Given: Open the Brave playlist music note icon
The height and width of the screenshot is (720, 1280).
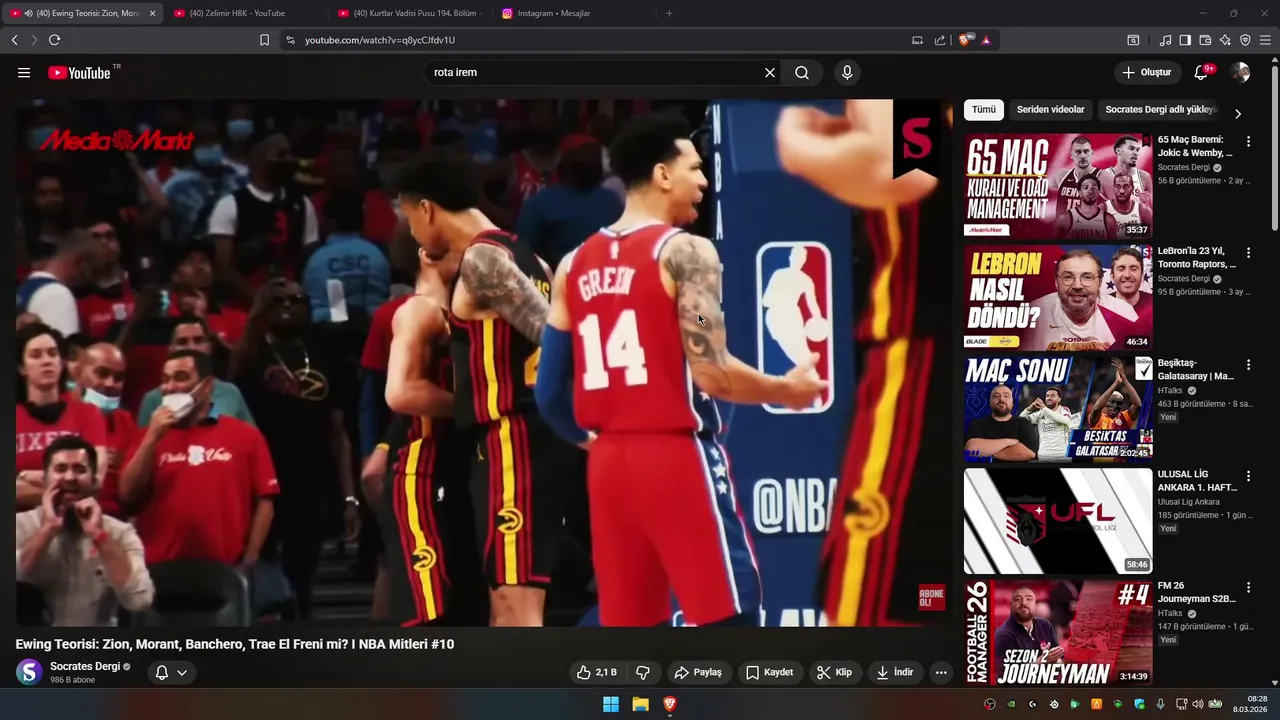Looking at the screenshot, I should [1165, 40].
